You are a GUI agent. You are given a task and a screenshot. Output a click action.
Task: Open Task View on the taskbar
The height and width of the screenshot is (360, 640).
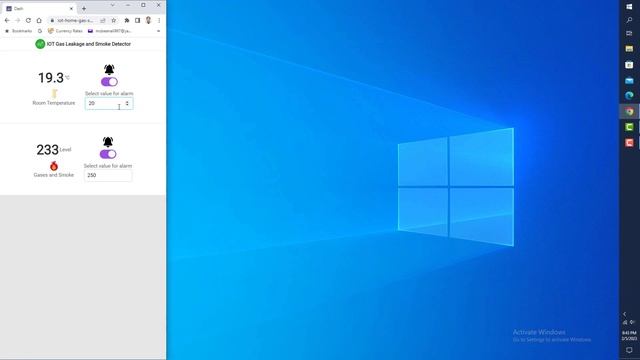(629, 33)
